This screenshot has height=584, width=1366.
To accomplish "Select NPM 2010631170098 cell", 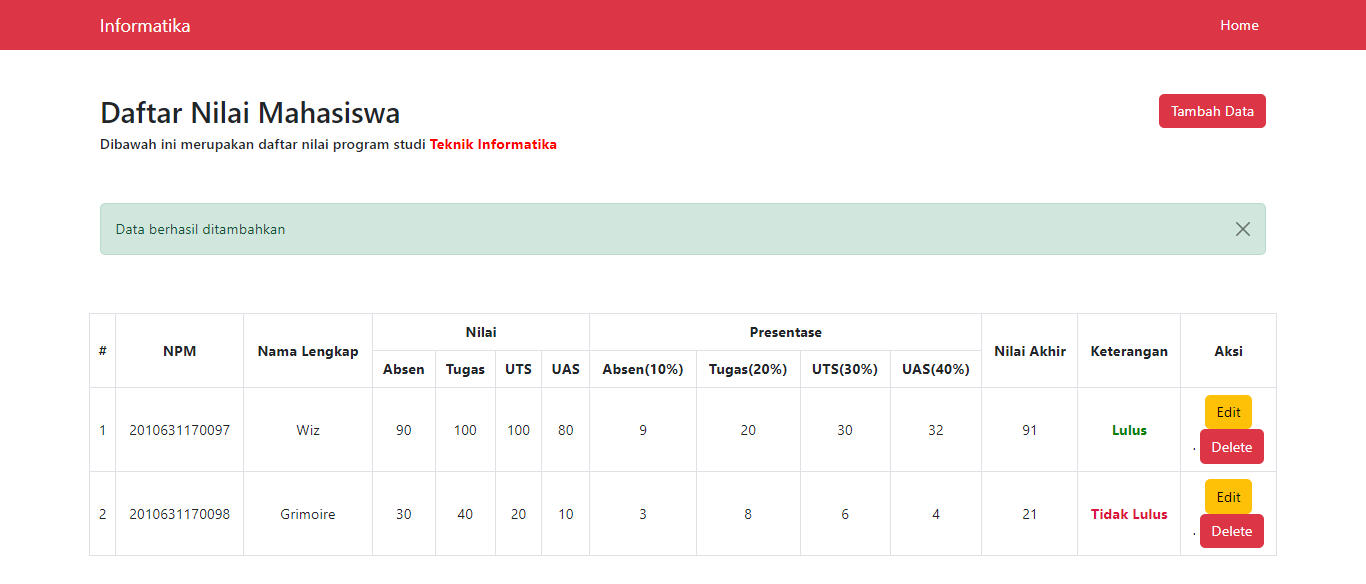I will pos(179,514).
